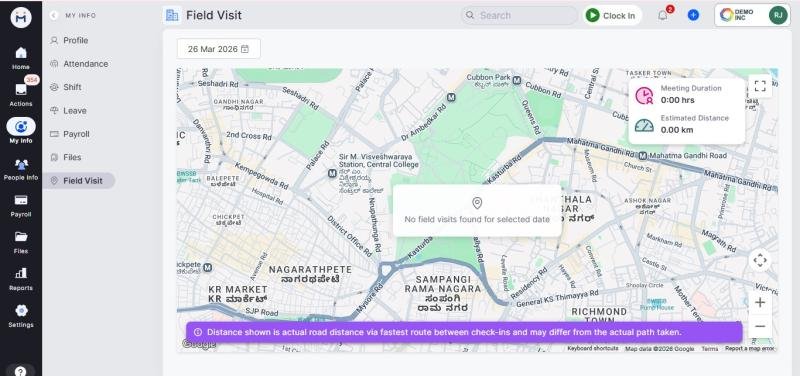Click Mahatma Gandhi Road metro marker
800x376 pixels.
(x=643, y=155)
